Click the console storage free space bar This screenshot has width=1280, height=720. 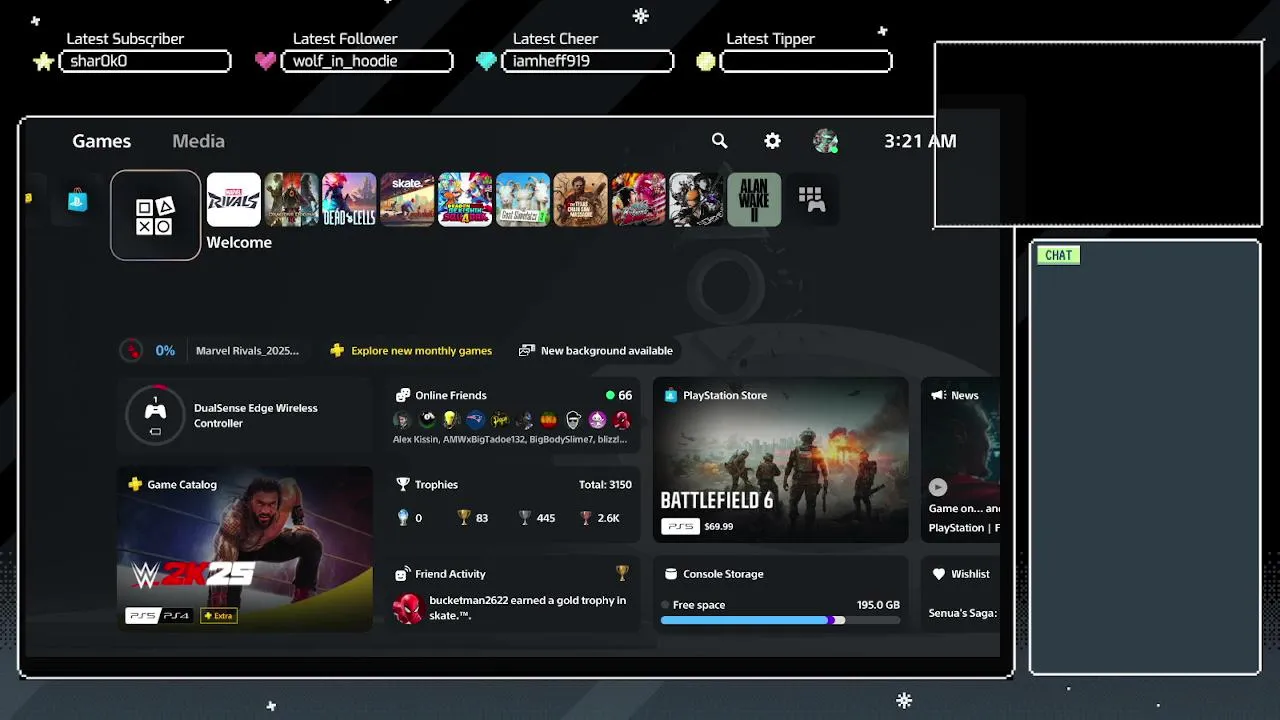tap(780, 620)
